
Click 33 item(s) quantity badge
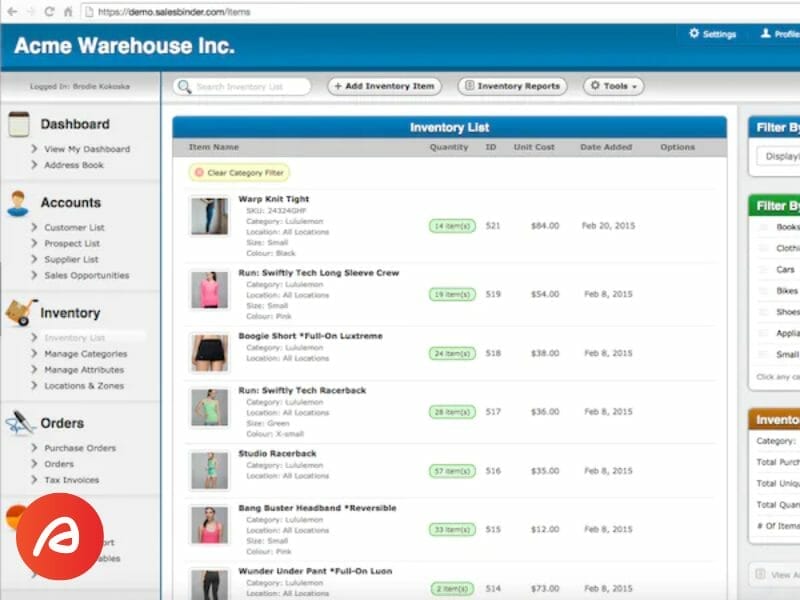[453, 530]
